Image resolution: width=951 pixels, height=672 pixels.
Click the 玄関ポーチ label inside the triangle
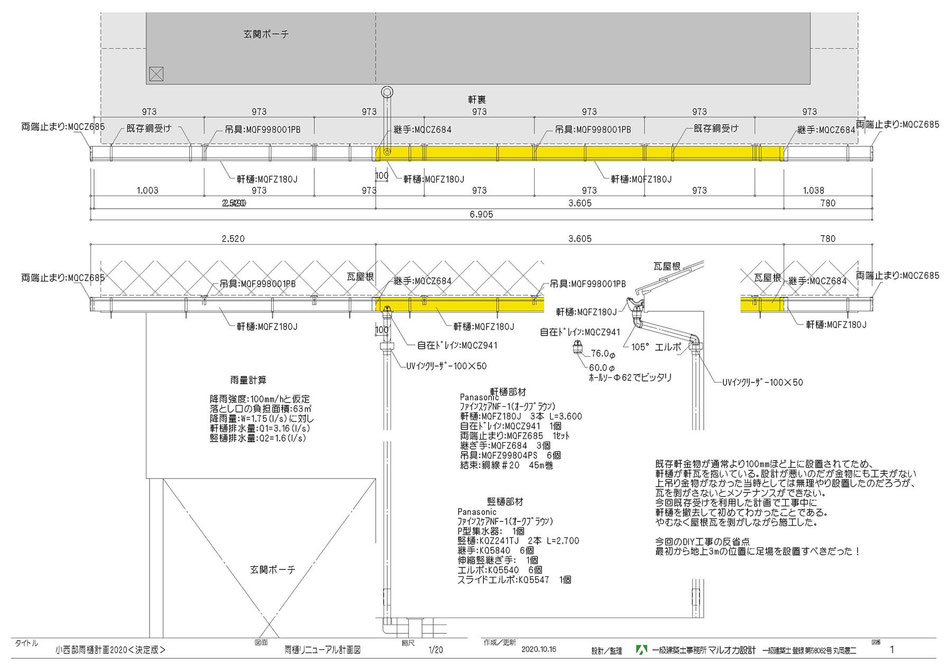(x=273, y=570)
